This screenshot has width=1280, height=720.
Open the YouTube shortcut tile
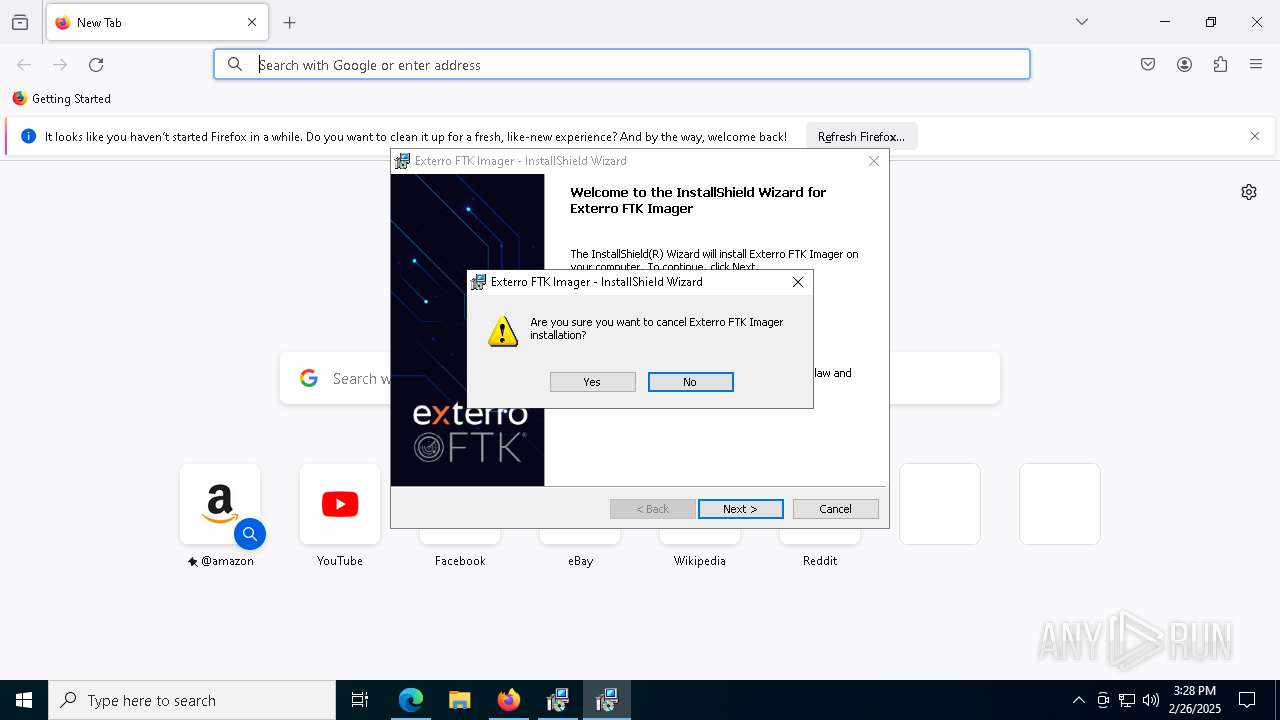click(x=340, y=504)
